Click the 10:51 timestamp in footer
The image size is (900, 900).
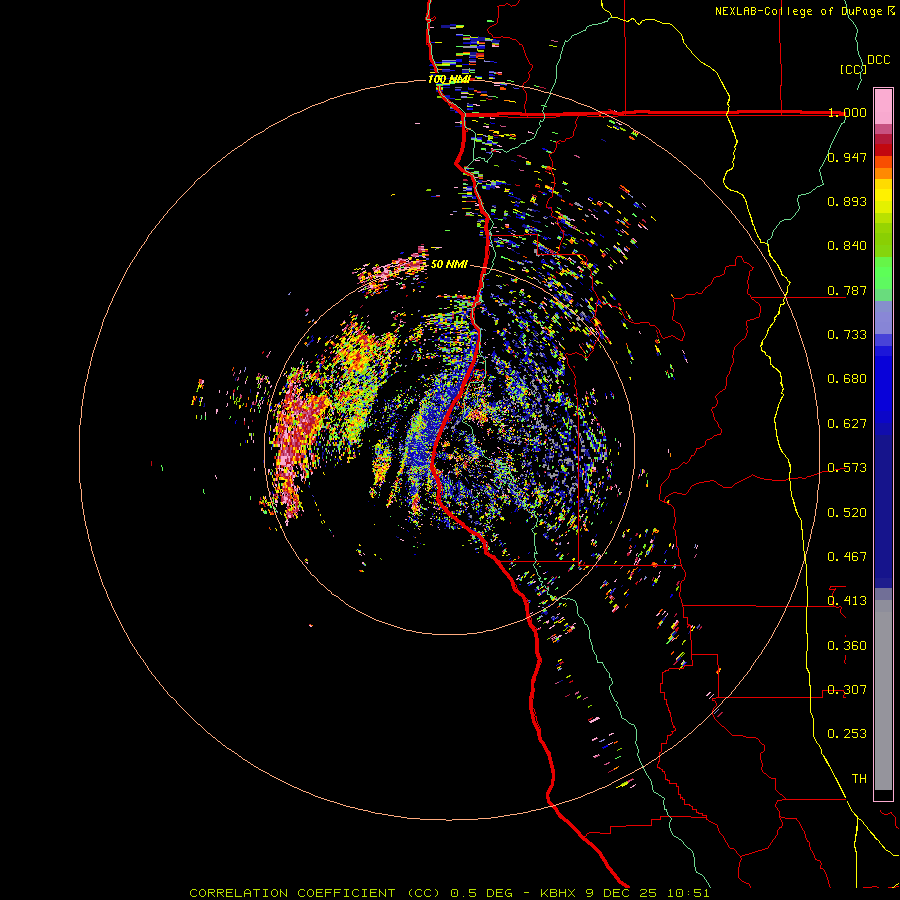pos(688,893)
